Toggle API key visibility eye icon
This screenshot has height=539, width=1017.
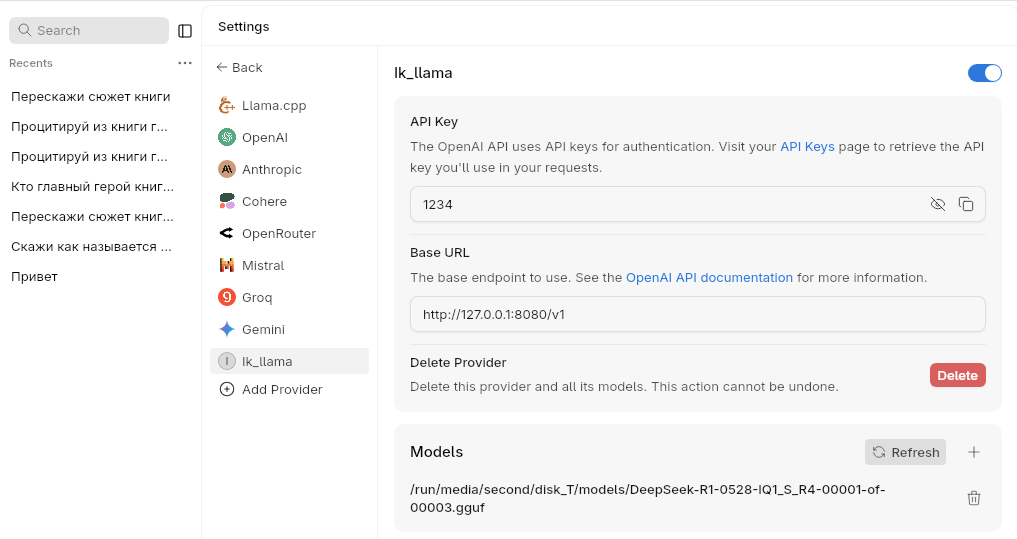pyautogui.click(x=938, y=204)
